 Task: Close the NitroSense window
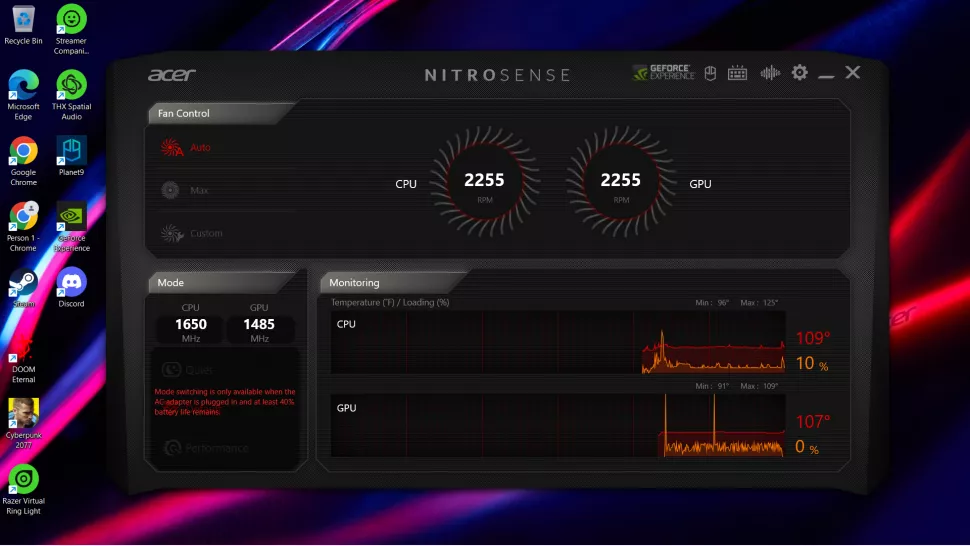coord(853,72)
